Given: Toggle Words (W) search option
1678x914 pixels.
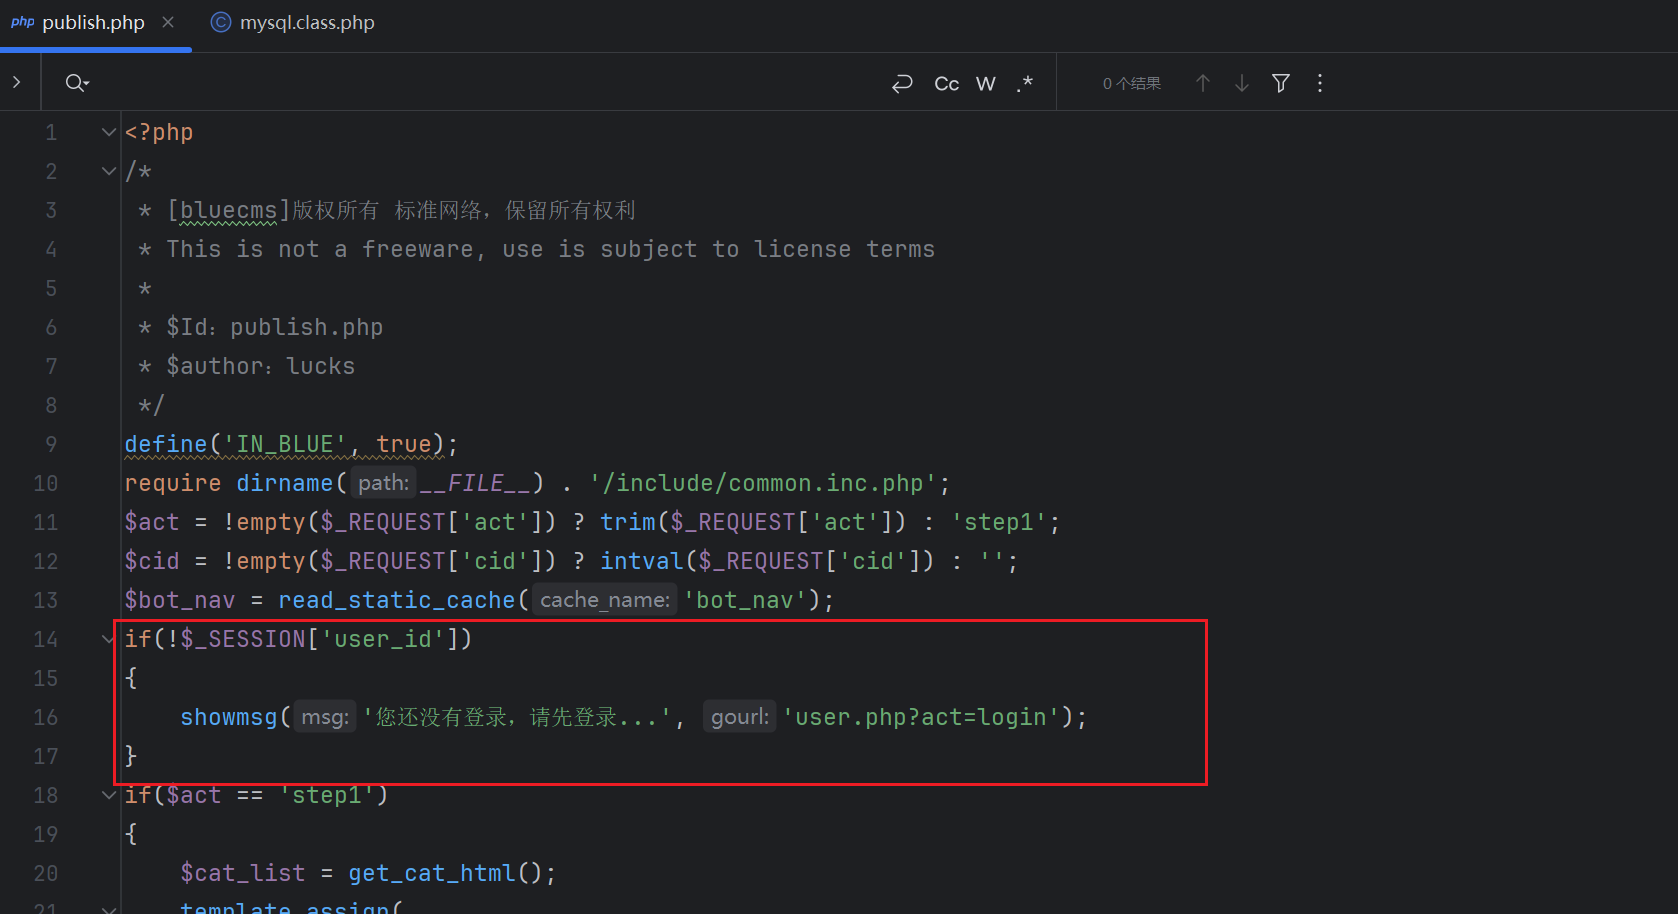Looking at the screenshot, I should point(985,83).
